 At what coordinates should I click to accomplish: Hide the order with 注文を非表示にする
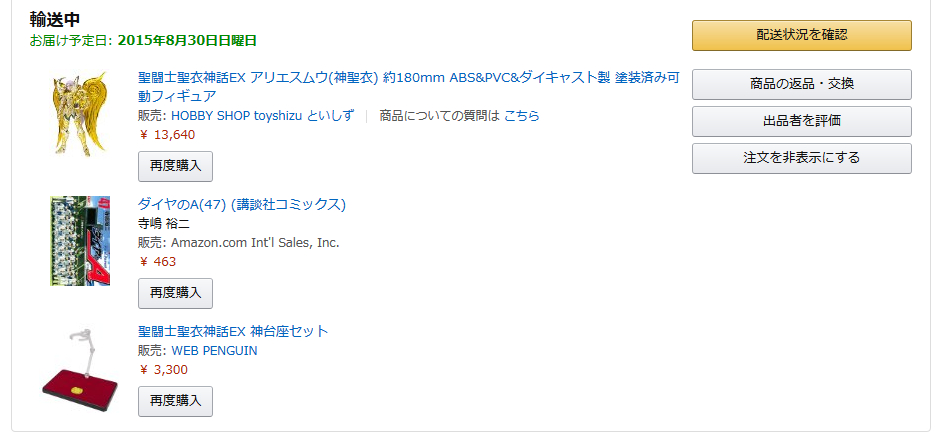[x=801, y=158]
